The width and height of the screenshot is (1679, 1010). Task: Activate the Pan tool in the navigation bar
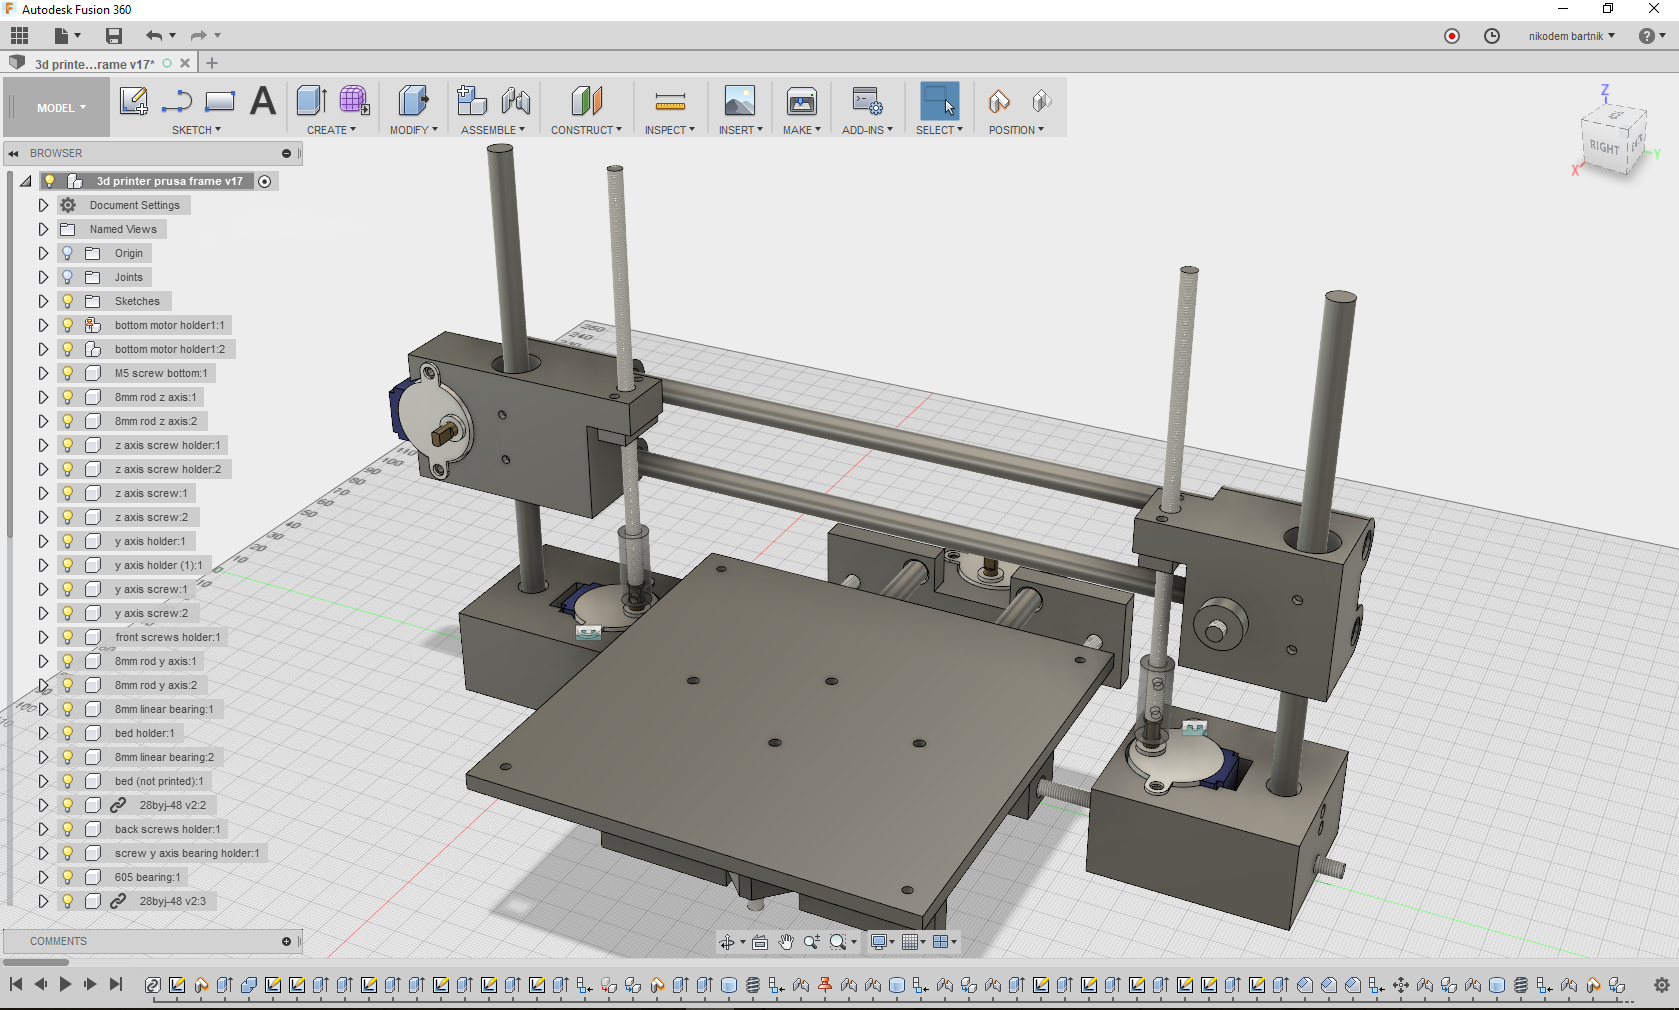tap(786, 942)
